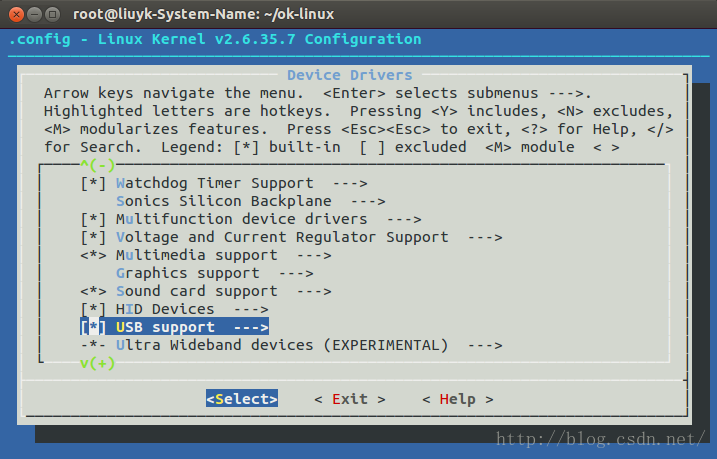Image resolution: width=717 pixels, height=459 pixels.
Task: Open USB support submenu arrow
Action: (251, 327)
